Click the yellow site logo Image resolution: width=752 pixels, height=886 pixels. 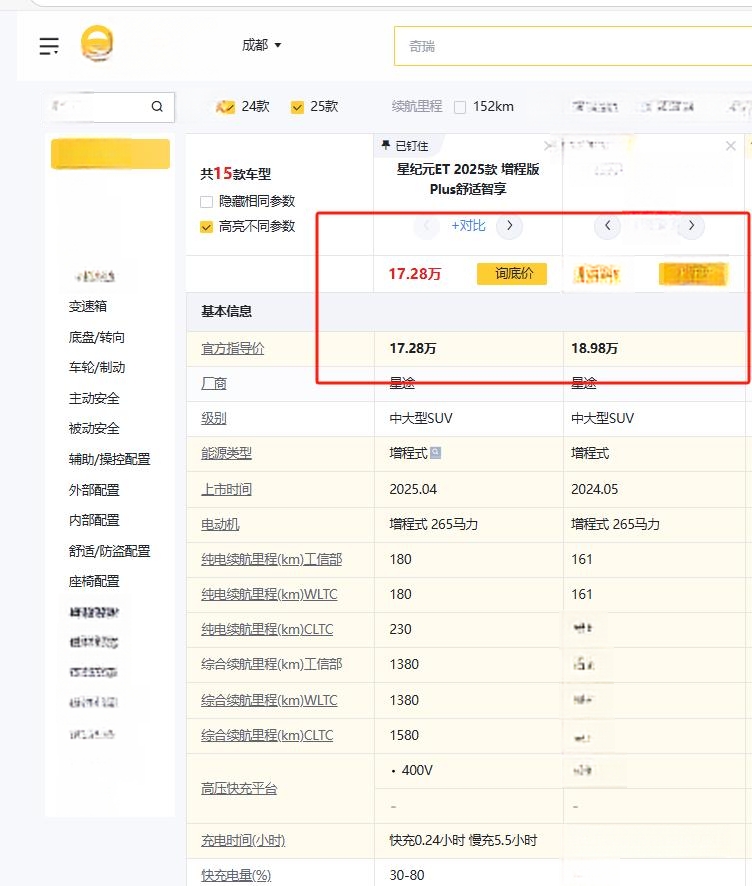point(97,44)
